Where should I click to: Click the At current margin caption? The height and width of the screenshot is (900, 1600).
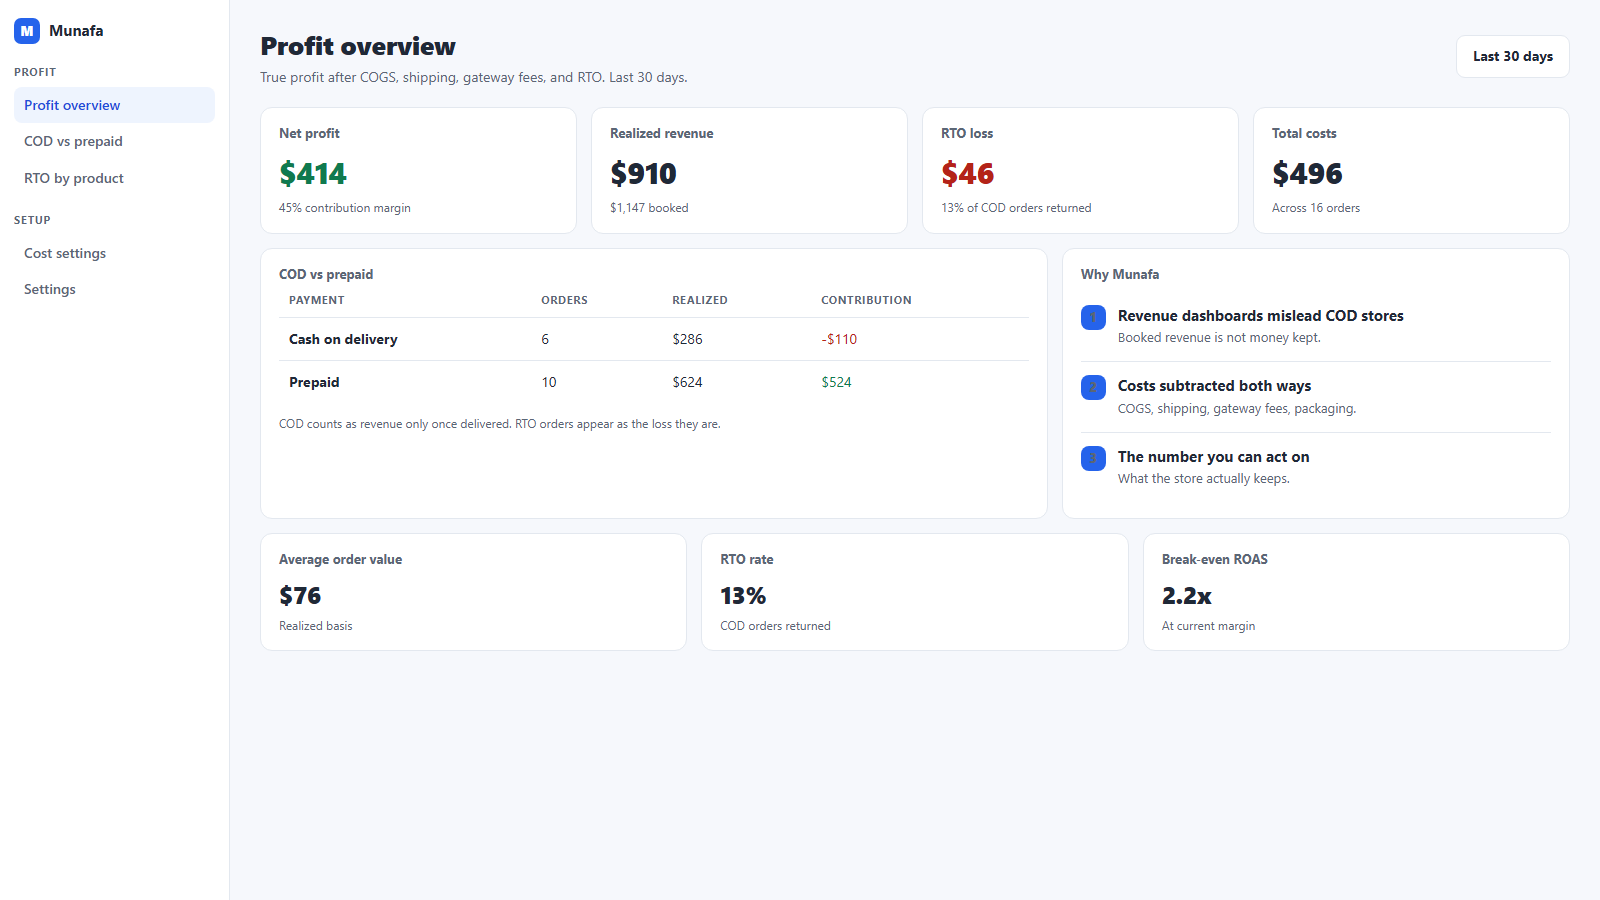coord(1208,626)
